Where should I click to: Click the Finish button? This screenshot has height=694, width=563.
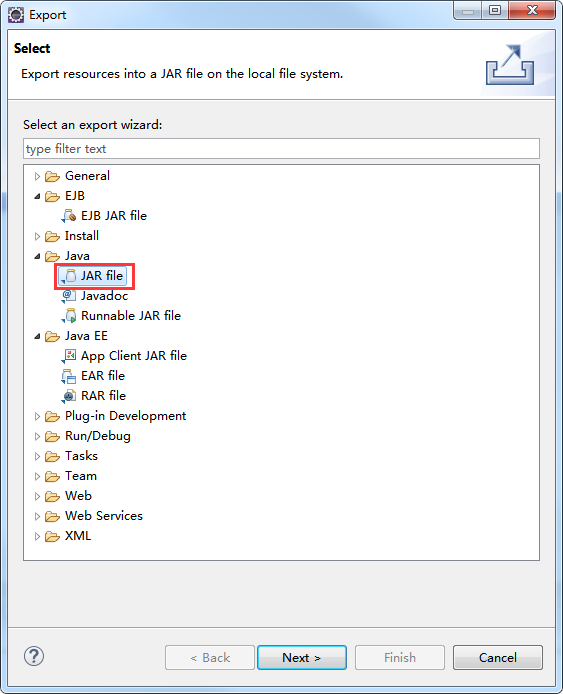click(400, 658)
